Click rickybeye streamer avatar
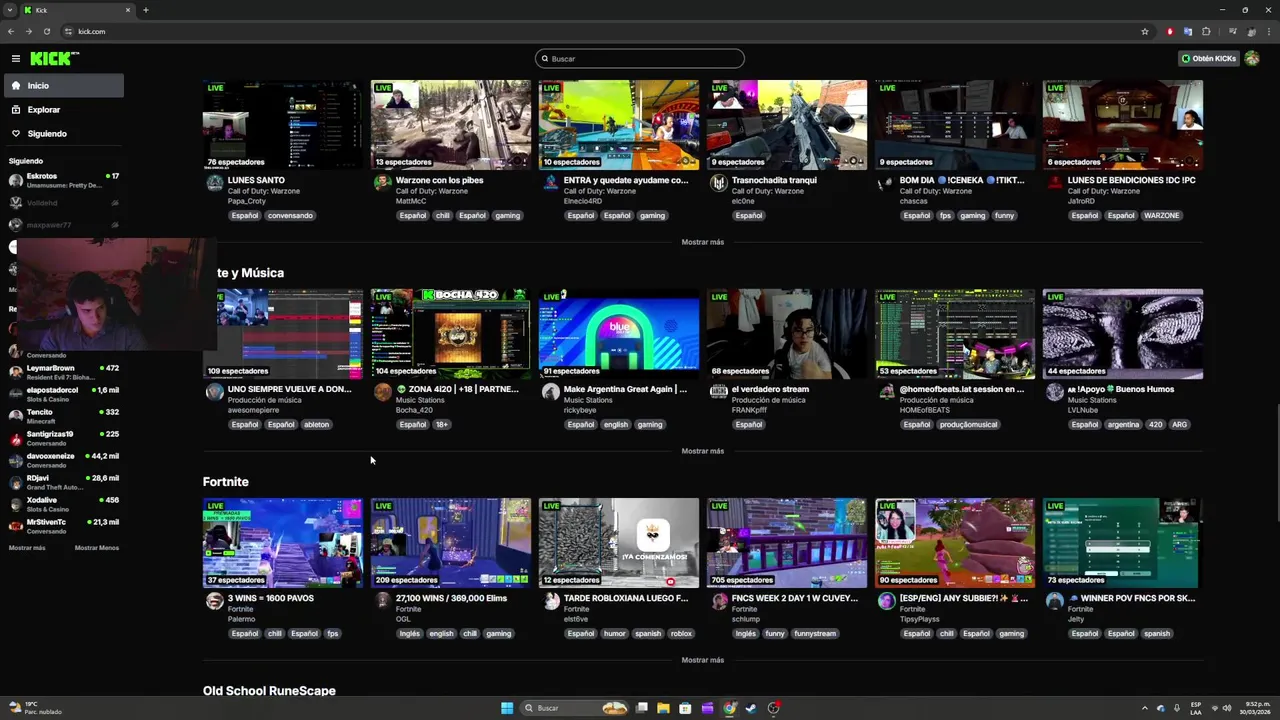The height and width of the screenshot is (720, 1280). 550,392
